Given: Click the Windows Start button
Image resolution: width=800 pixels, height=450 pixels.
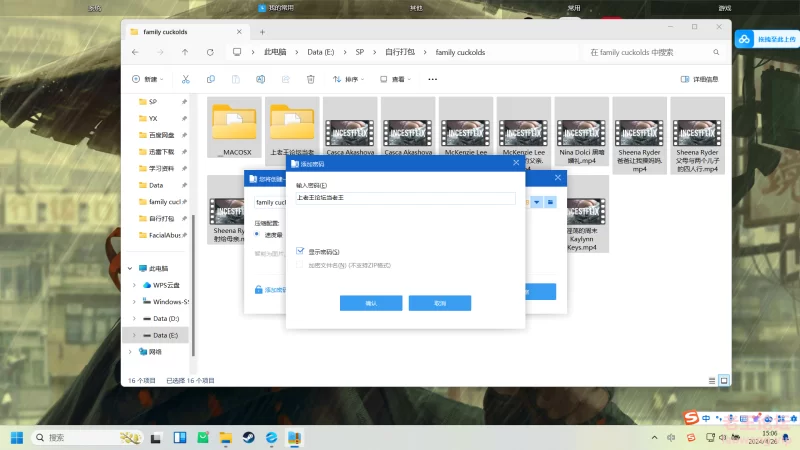Looking at the screenshot, I should click(x=17, y=438).
